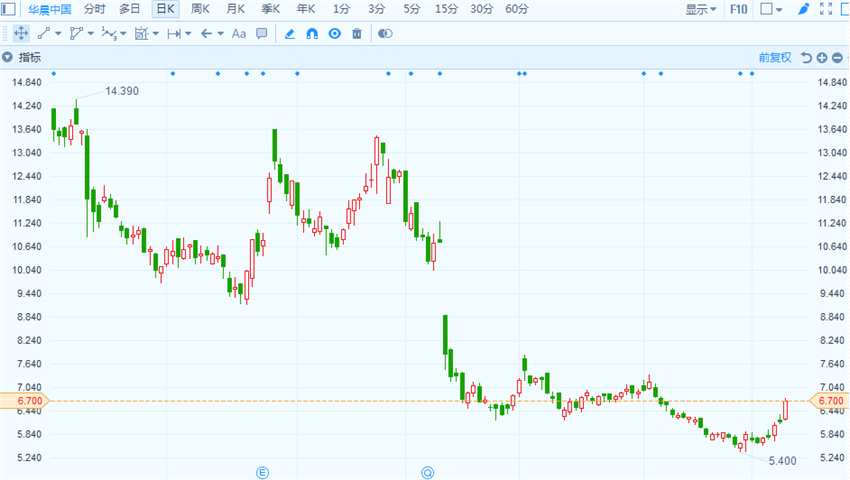Click the 华晨中国 stock name link
This screenshot has height=480, width=850.
(49, 9)
